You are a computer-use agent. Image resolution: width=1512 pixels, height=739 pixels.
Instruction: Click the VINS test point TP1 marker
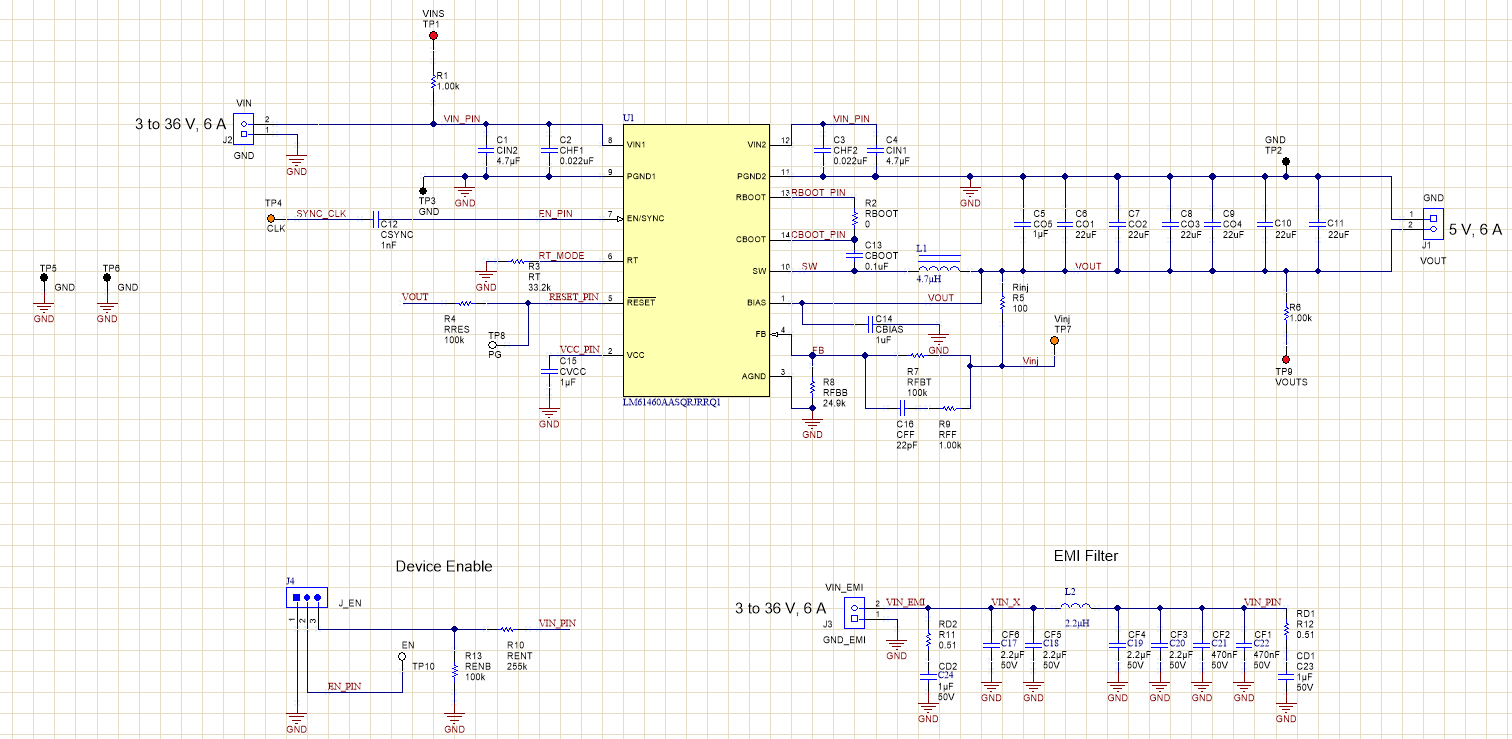[432, 34]
